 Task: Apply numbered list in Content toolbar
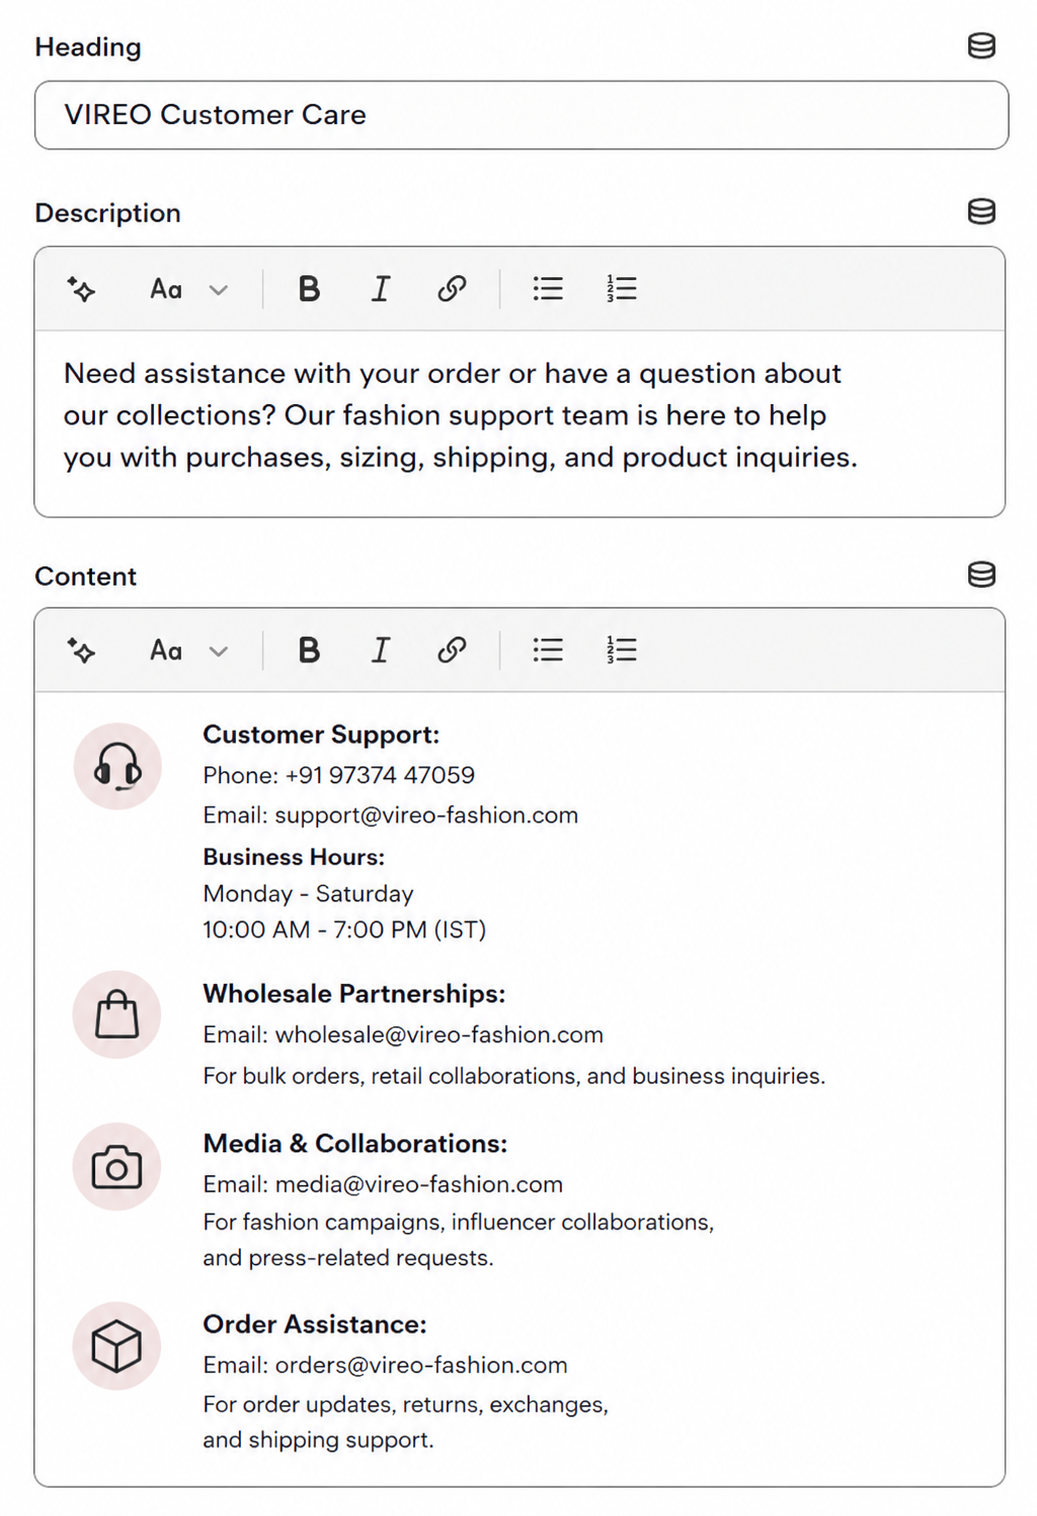point(621,650)
